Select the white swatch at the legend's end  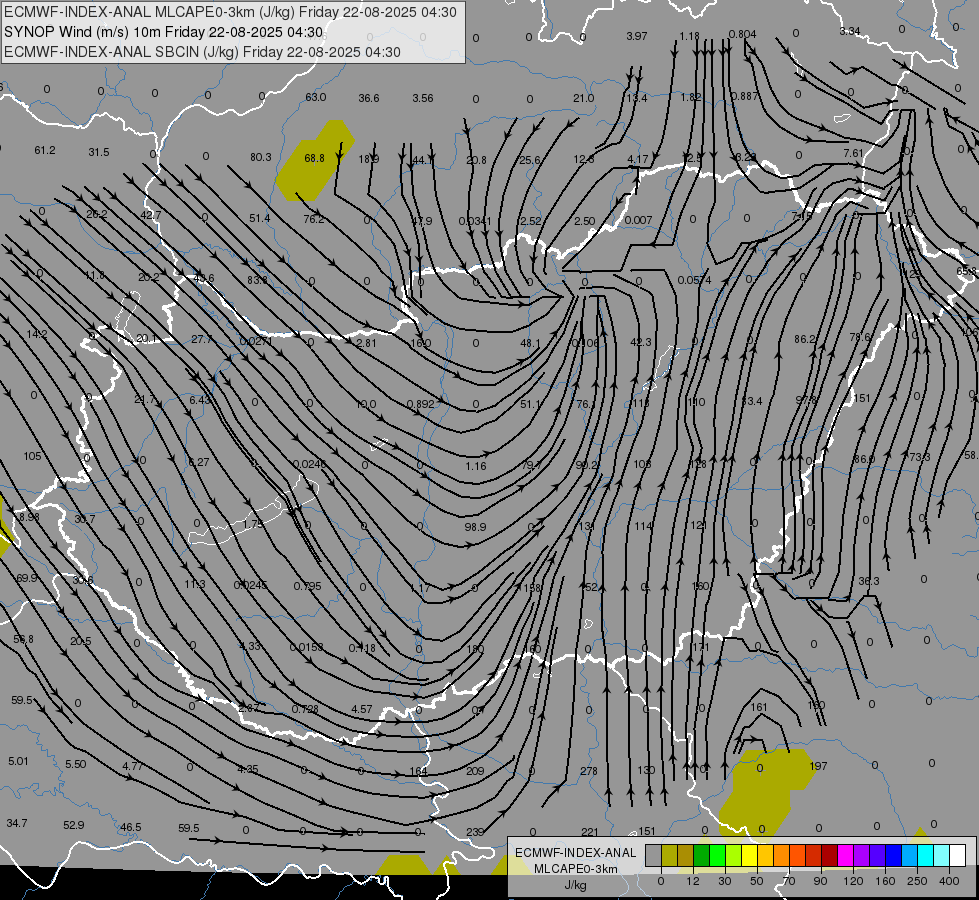point(958,855)
